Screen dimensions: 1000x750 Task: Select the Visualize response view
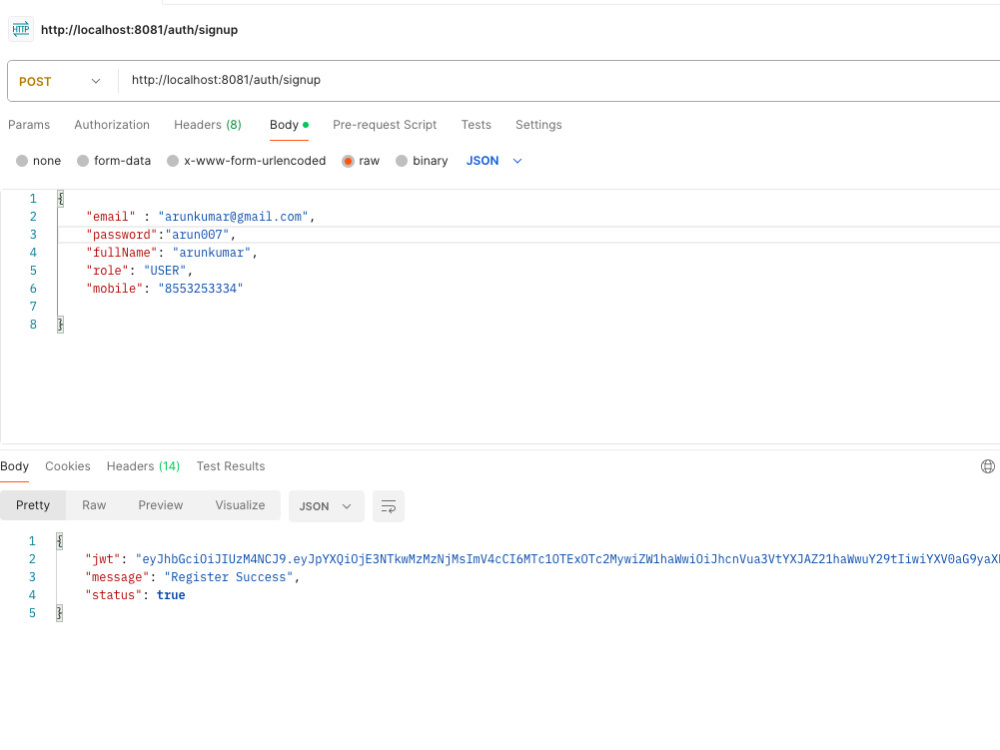point(240,505)
